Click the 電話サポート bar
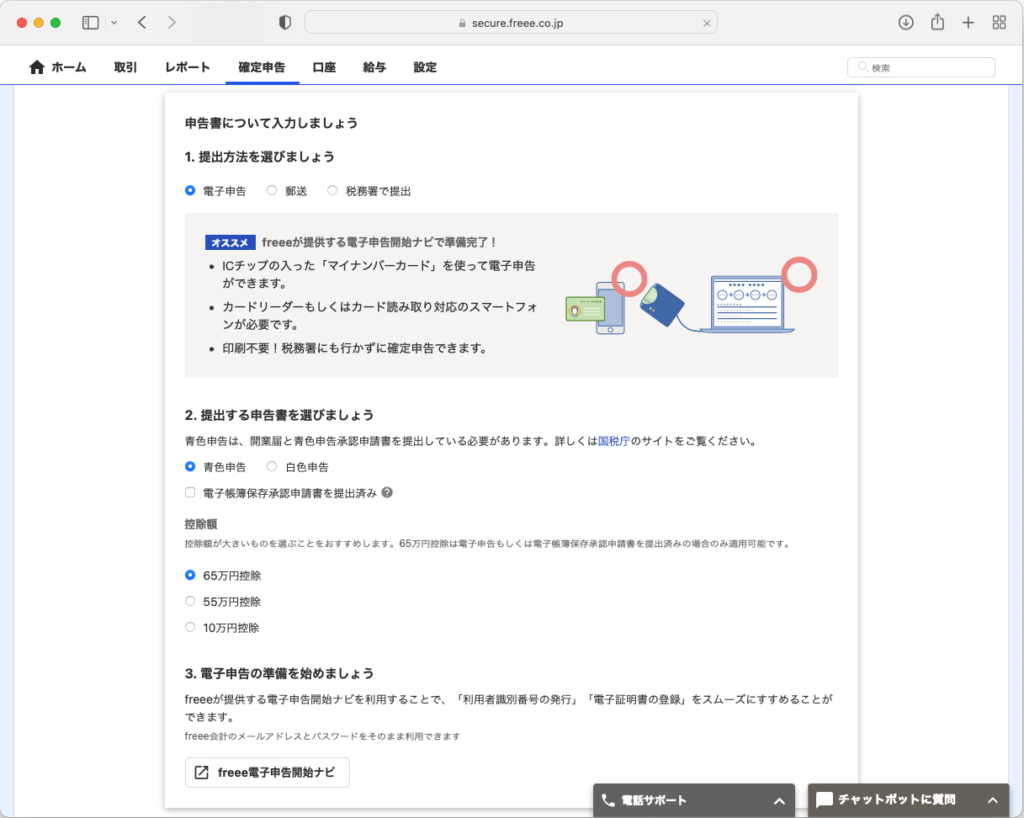 click(x=694, y=800)
